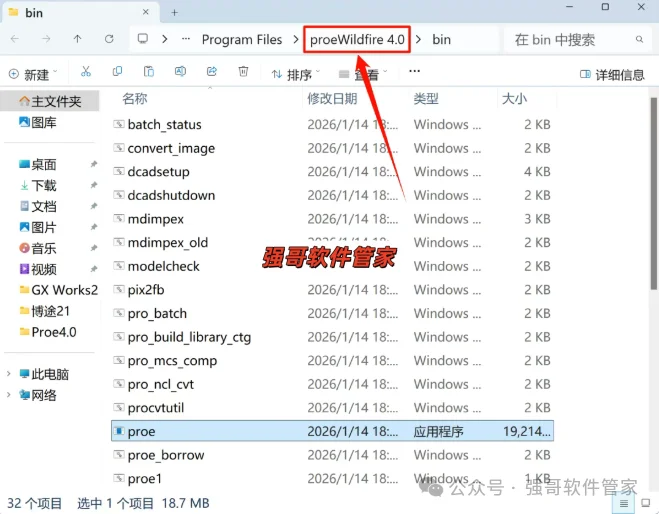Screen dimensions: 659x514
Task: Navigate to proeWildfire 4.0 breadcrumb
Action: pyautogui.click(x=357, y=40)
